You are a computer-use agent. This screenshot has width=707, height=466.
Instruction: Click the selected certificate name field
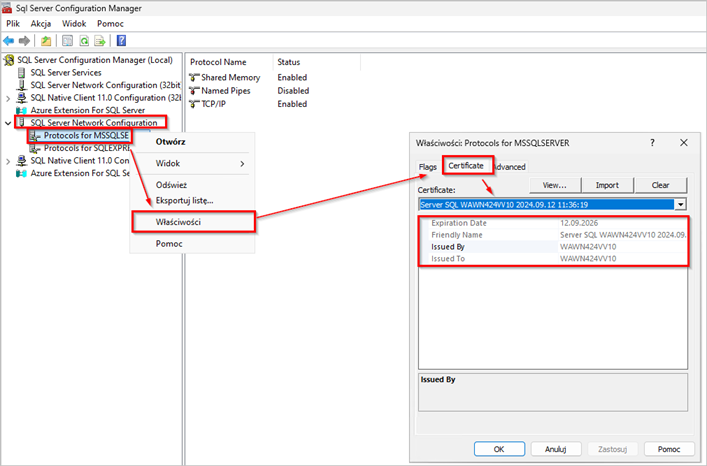[546, 205]
